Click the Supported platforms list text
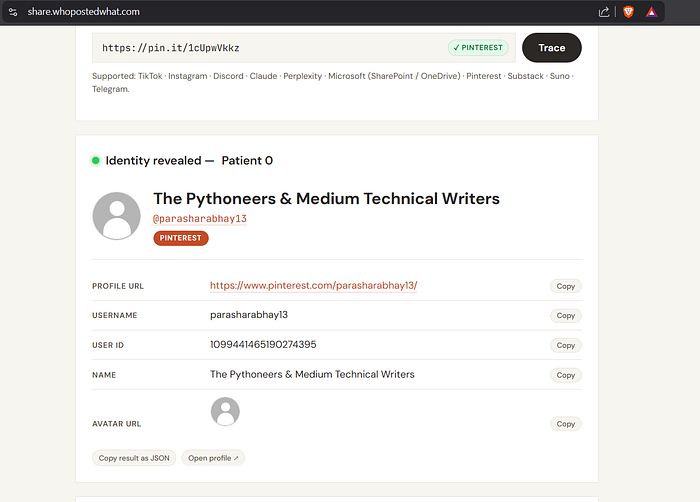 point(333,82)
